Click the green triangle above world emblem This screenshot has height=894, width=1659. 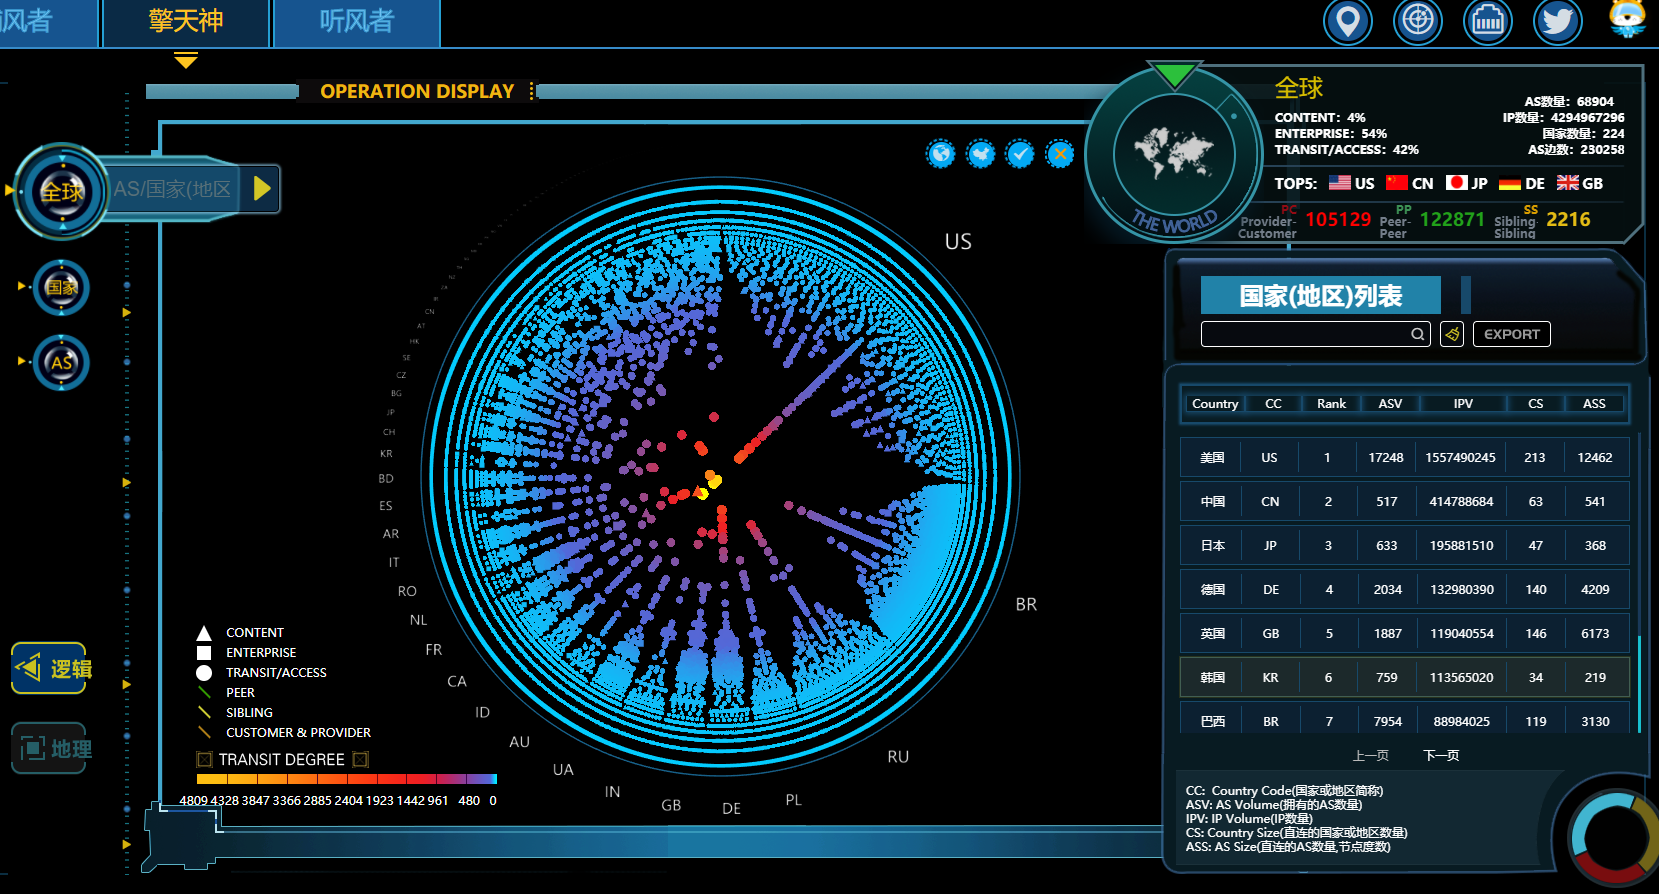click(1174, 75)
